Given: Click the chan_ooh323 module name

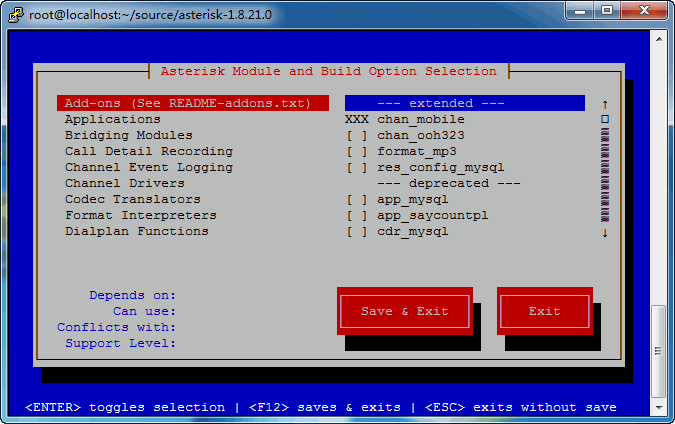Looking at the screenshot, I should [421, 136].
